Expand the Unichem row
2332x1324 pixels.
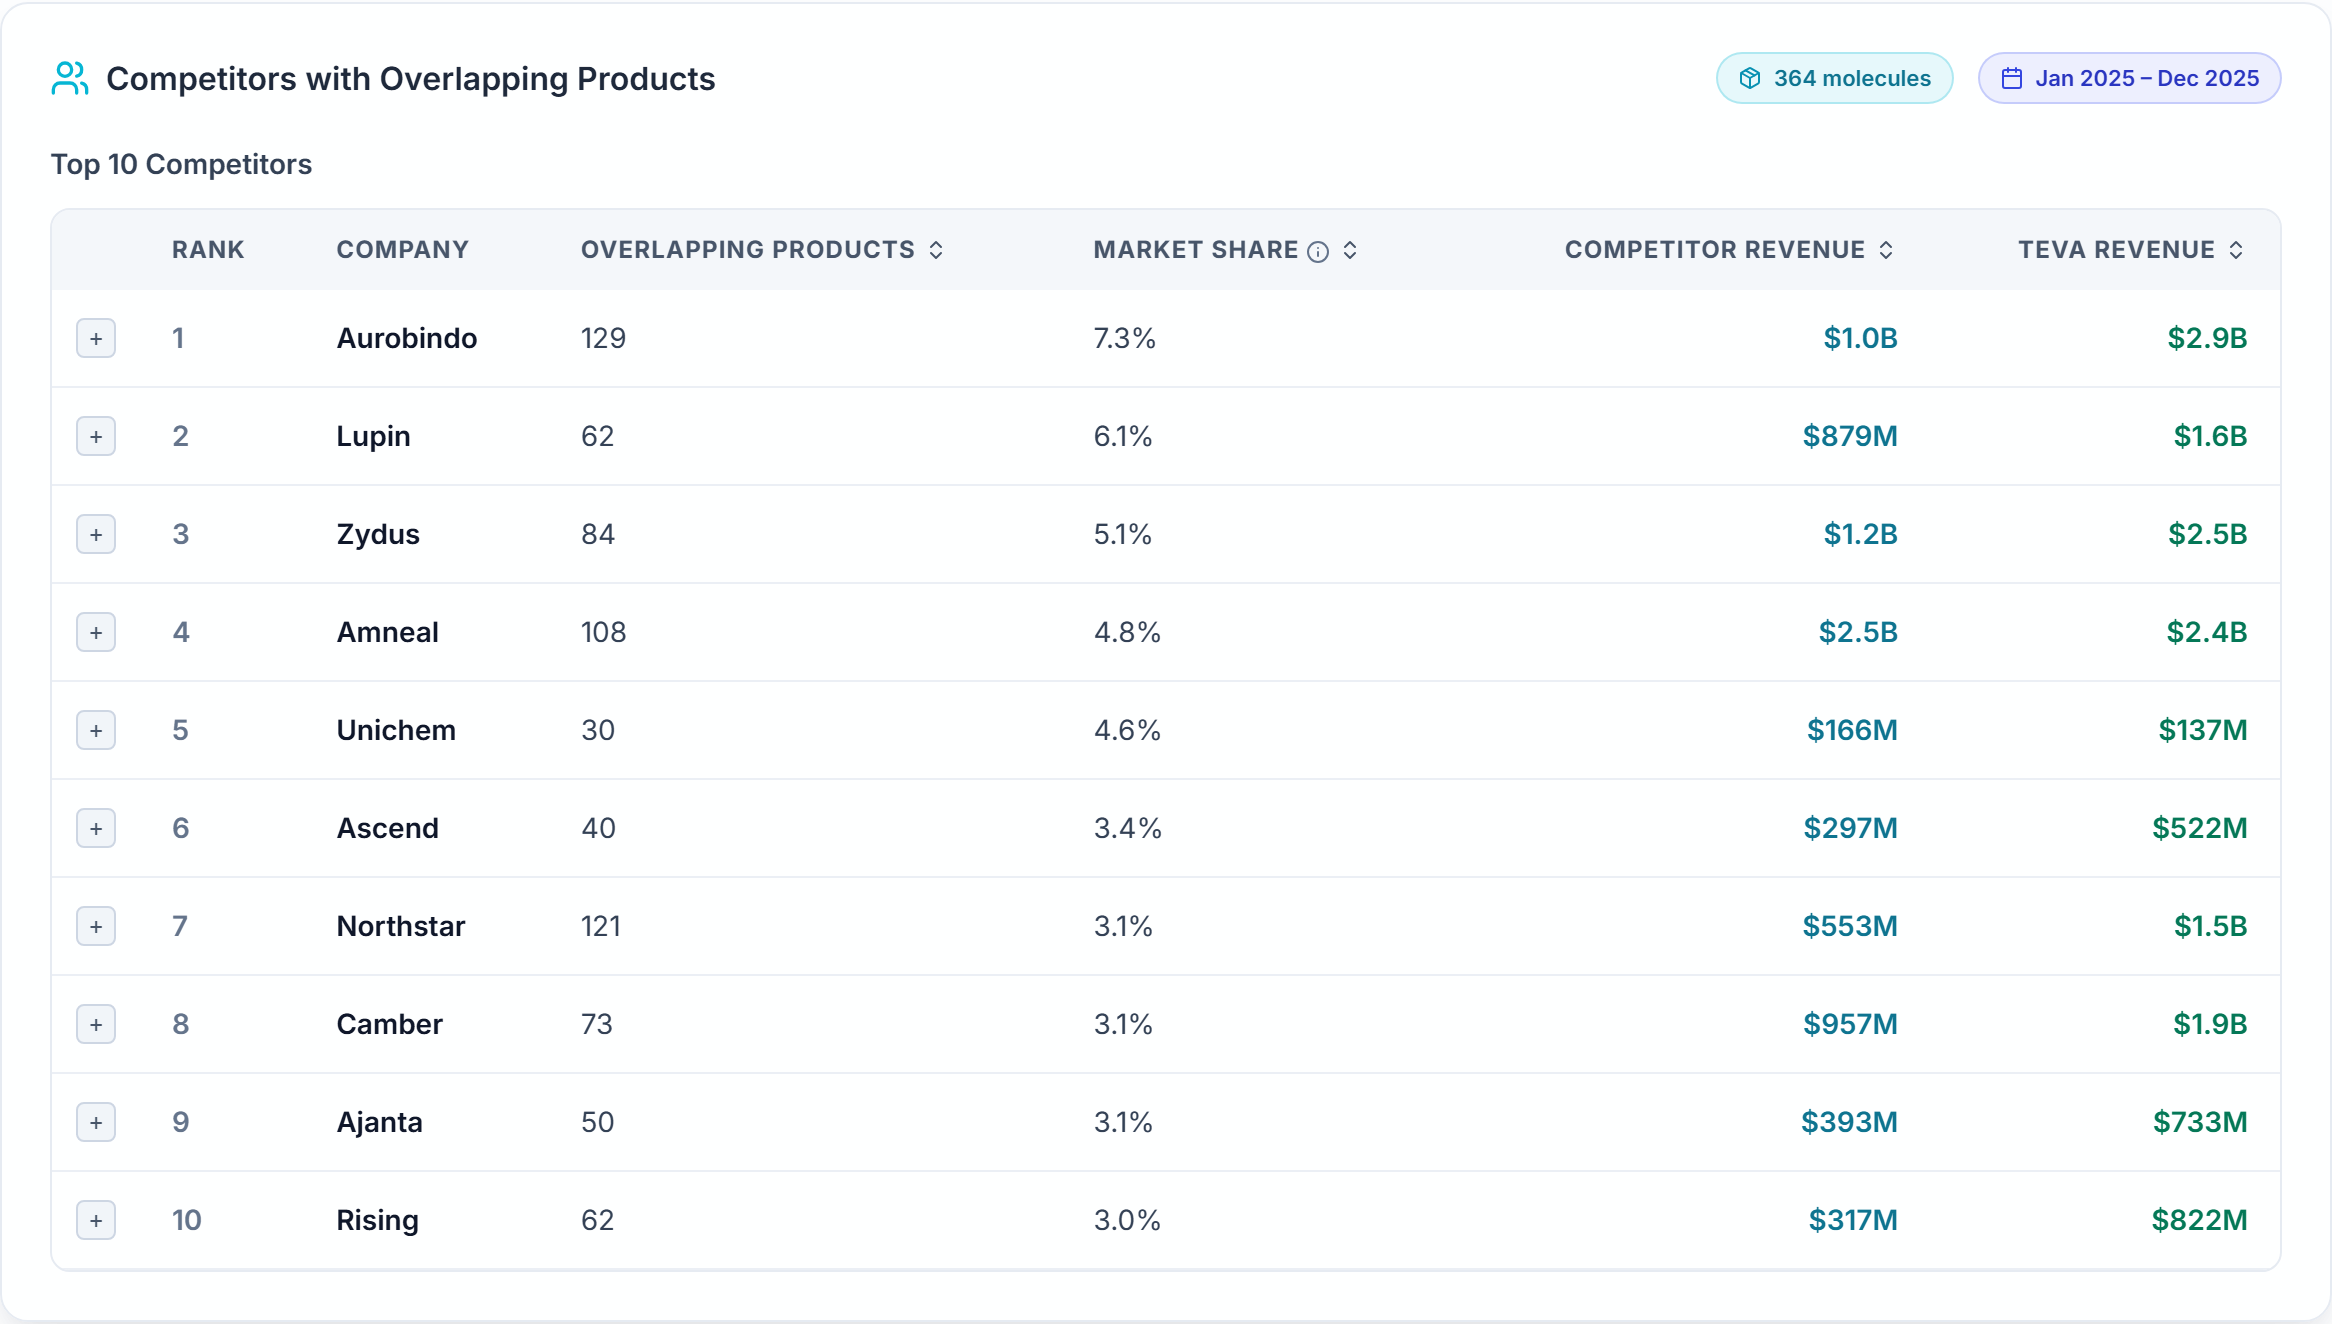[x=96, y=730]
